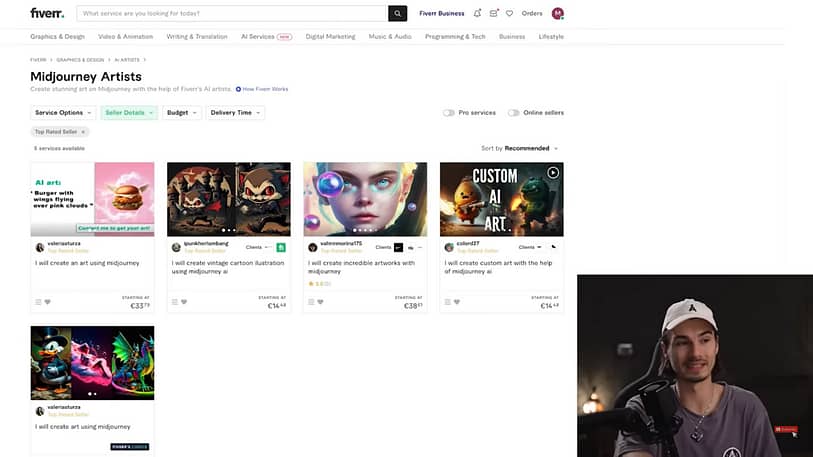Screen dimensions: 813x457
Task: Open Lifestyle category
Action: point(551,37)
